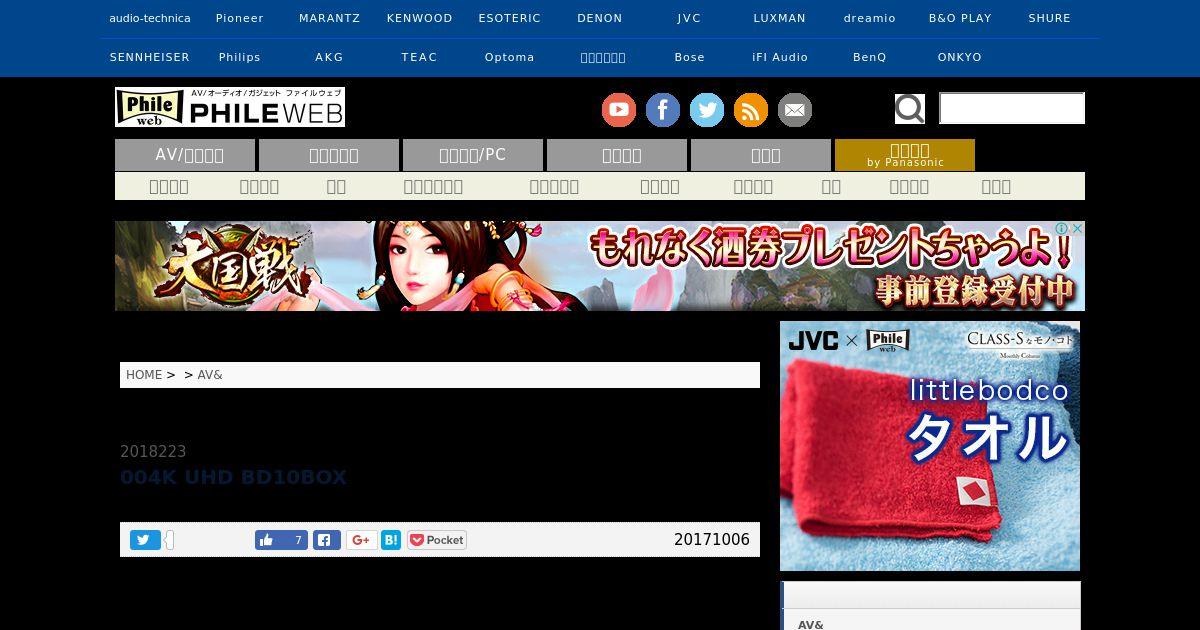Click the magnifier search icon

click(x=910, y=109)
